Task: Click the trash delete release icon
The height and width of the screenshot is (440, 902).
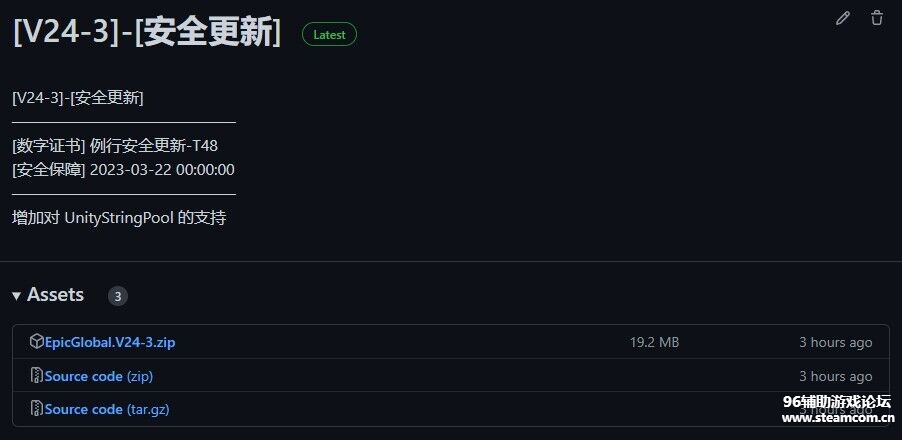Action: (877, 18)
